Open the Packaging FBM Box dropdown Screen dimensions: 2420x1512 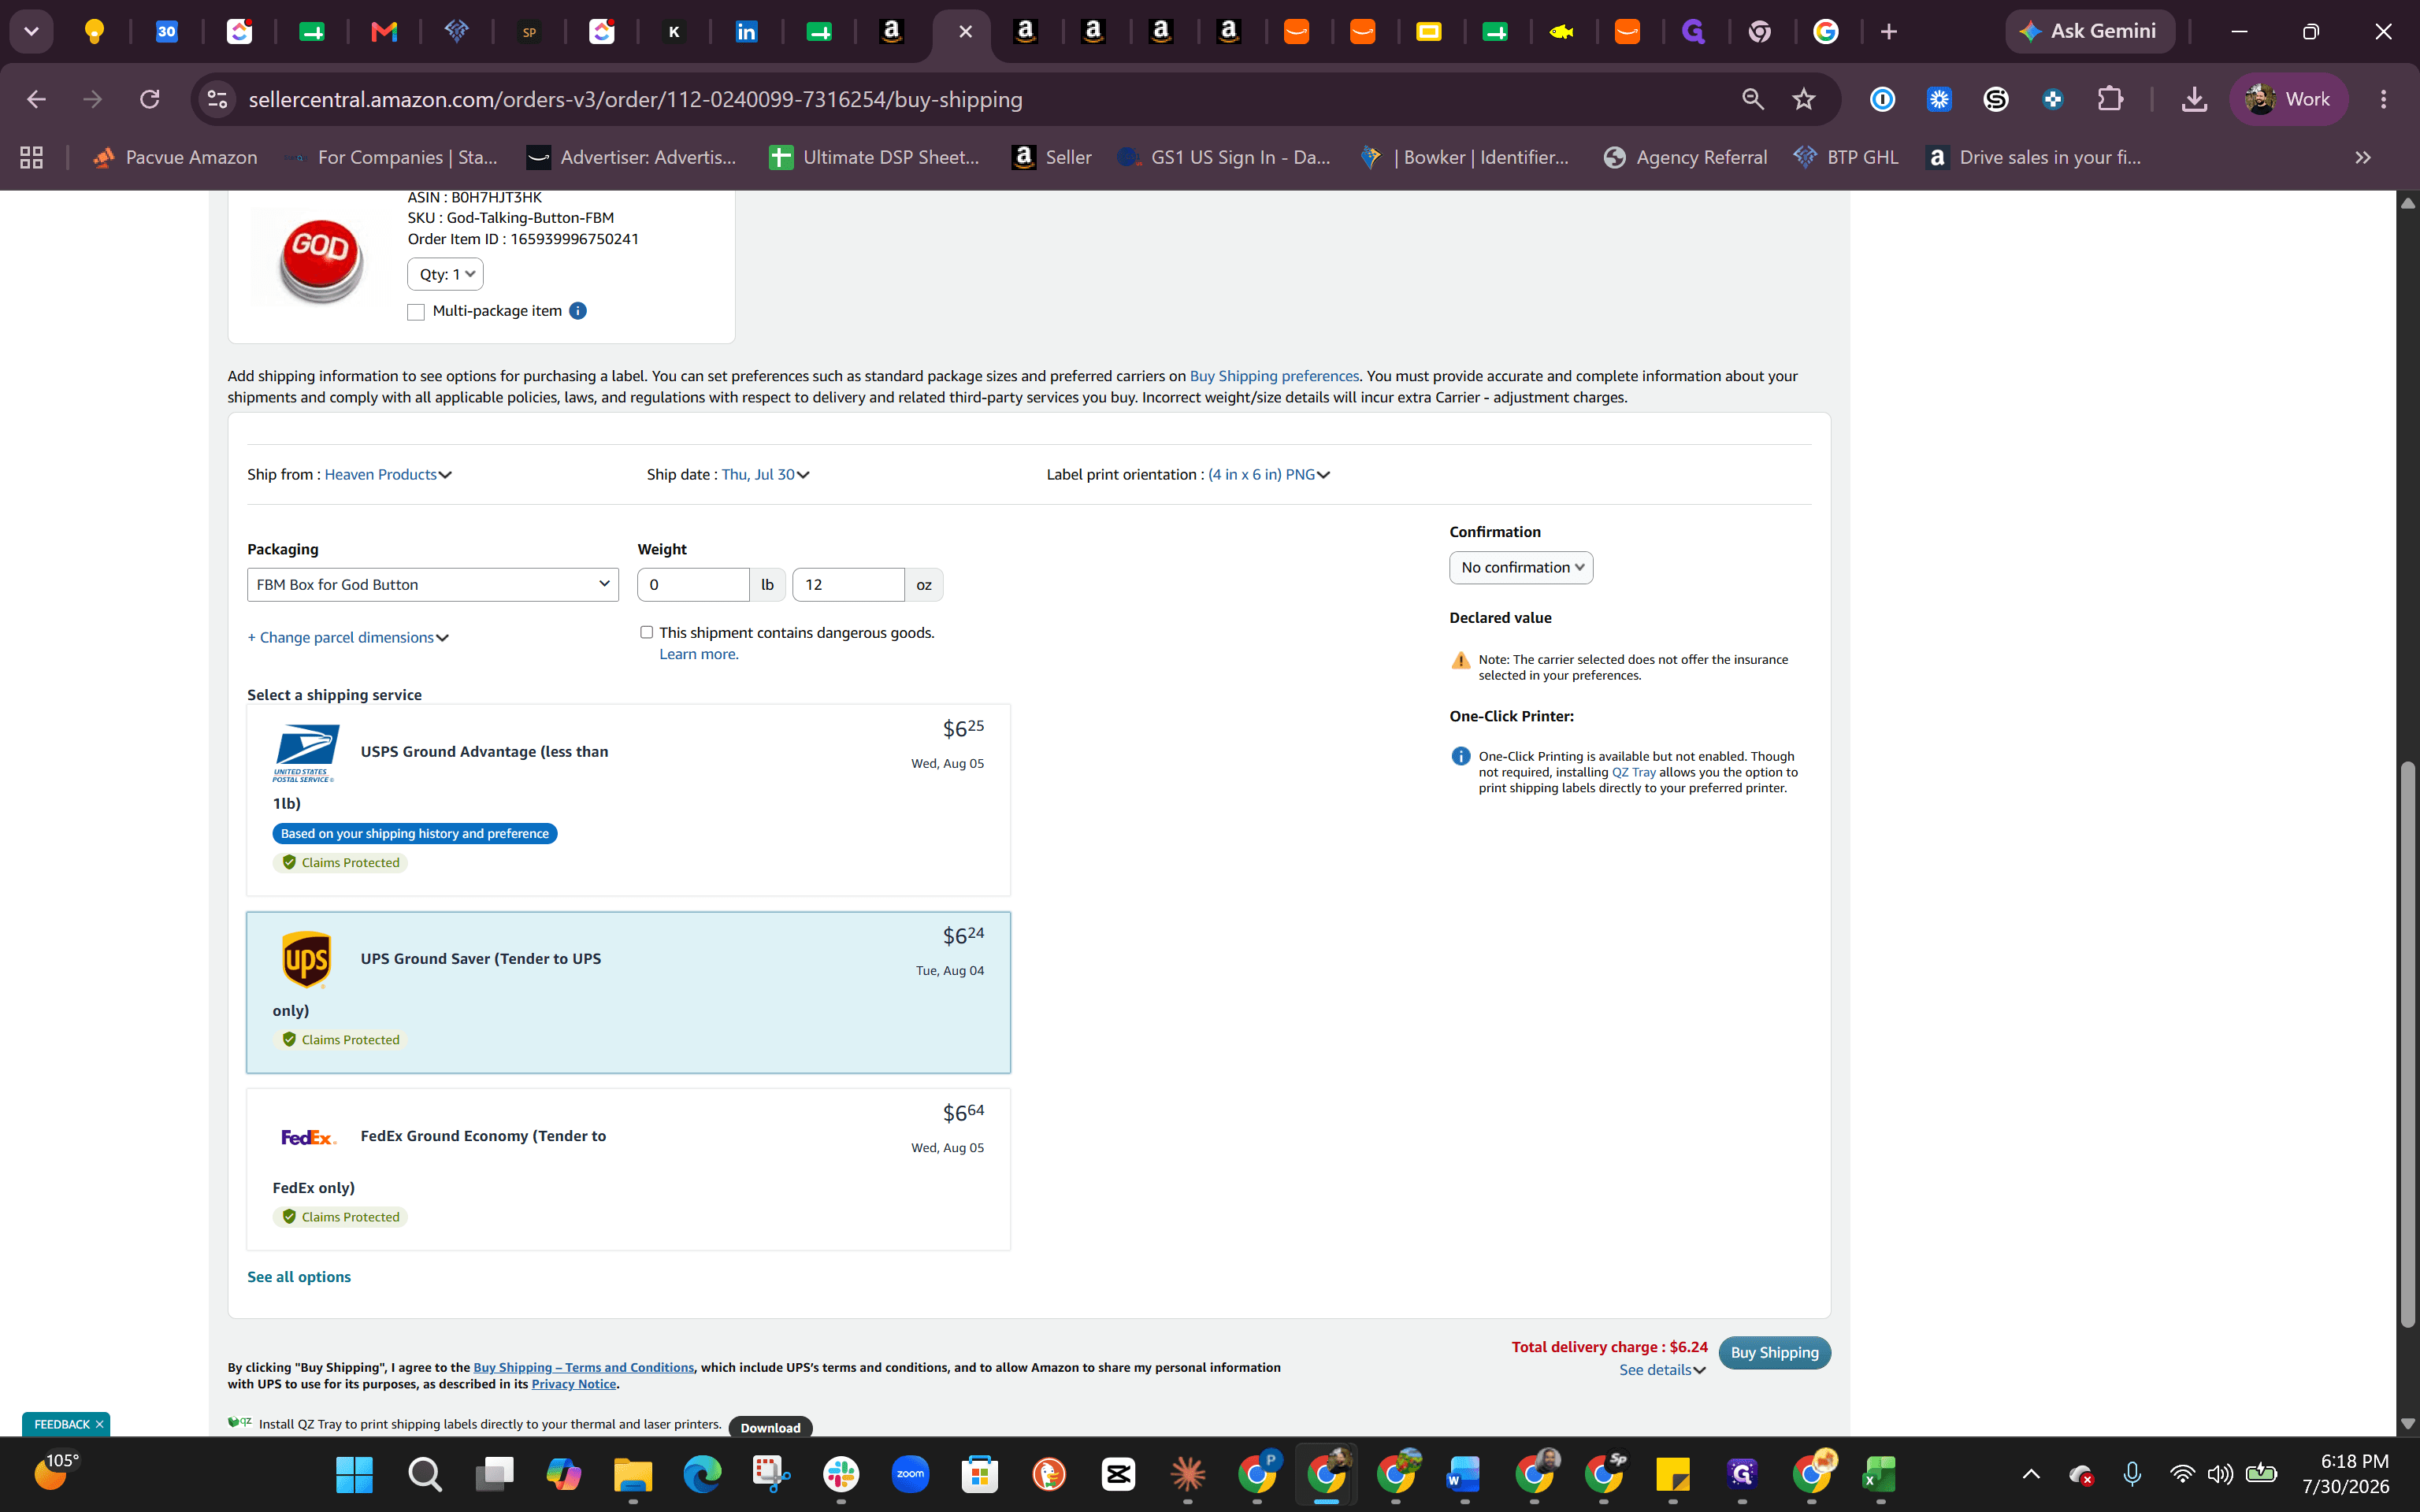(x=433, y=584)
